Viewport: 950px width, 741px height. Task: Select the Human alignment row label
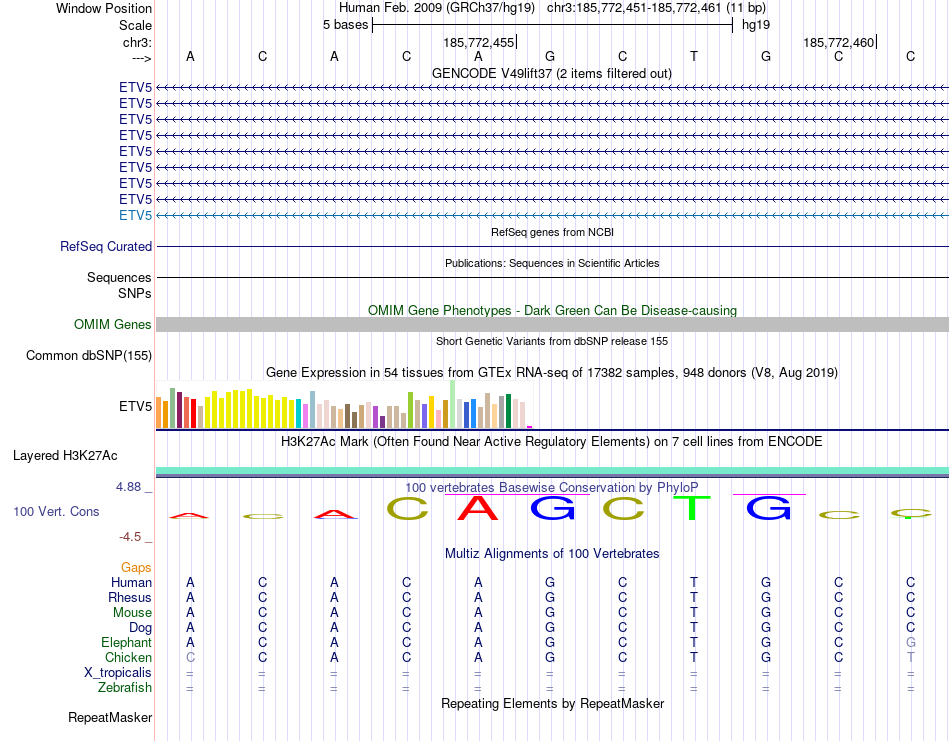point(131,583)
